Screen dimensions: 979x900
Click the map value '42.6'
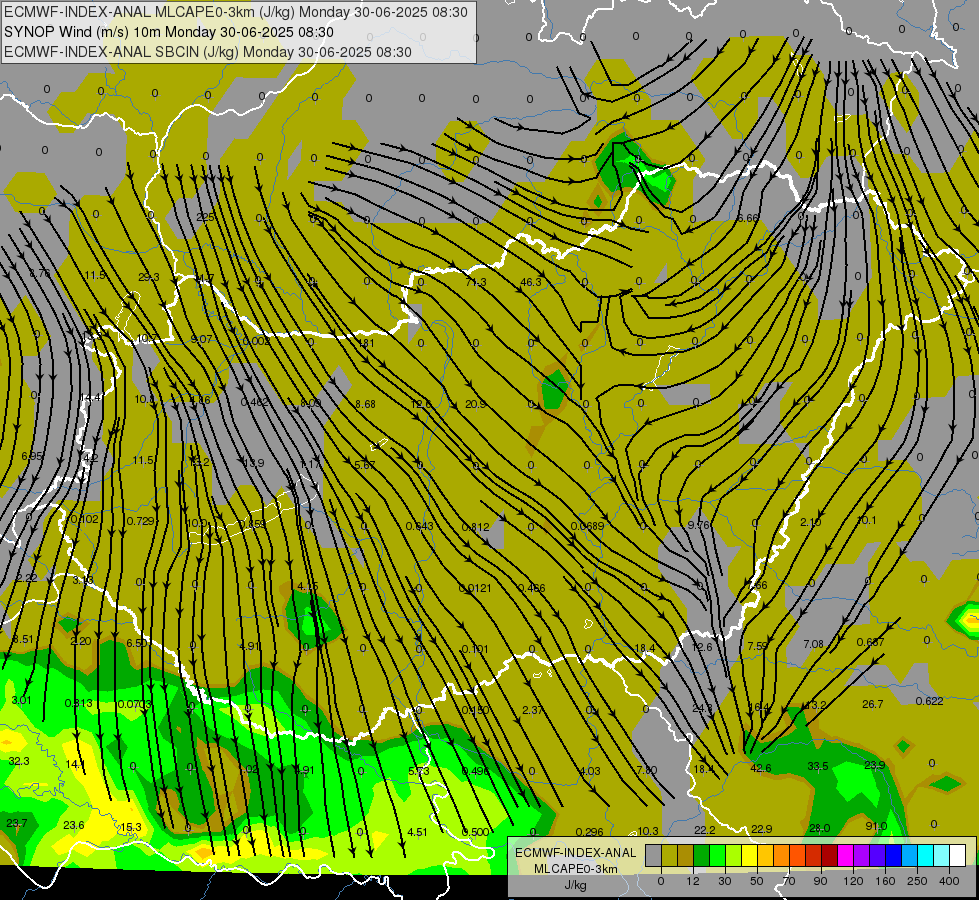tap(760, 768)
